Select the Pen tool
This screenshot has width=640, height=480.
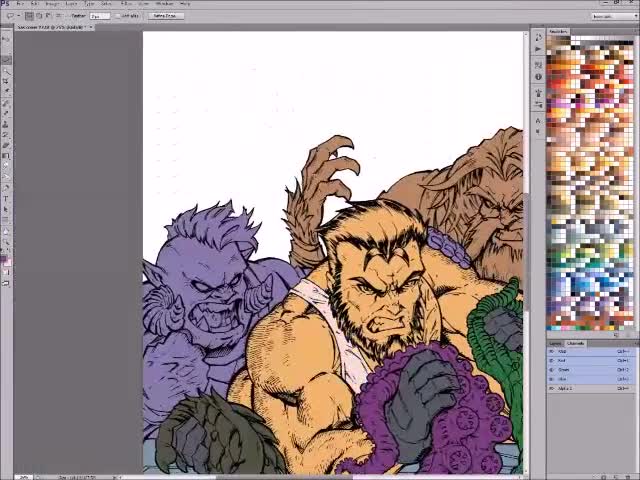coord(6,188)
